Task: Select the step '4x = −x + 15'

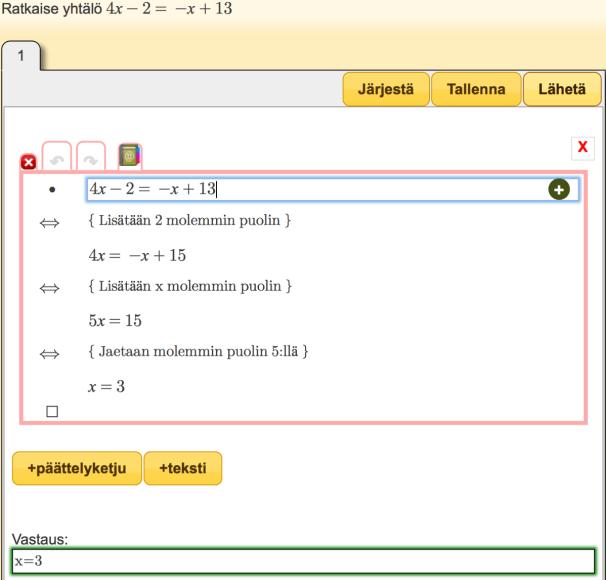Action: tap(137, 255)
